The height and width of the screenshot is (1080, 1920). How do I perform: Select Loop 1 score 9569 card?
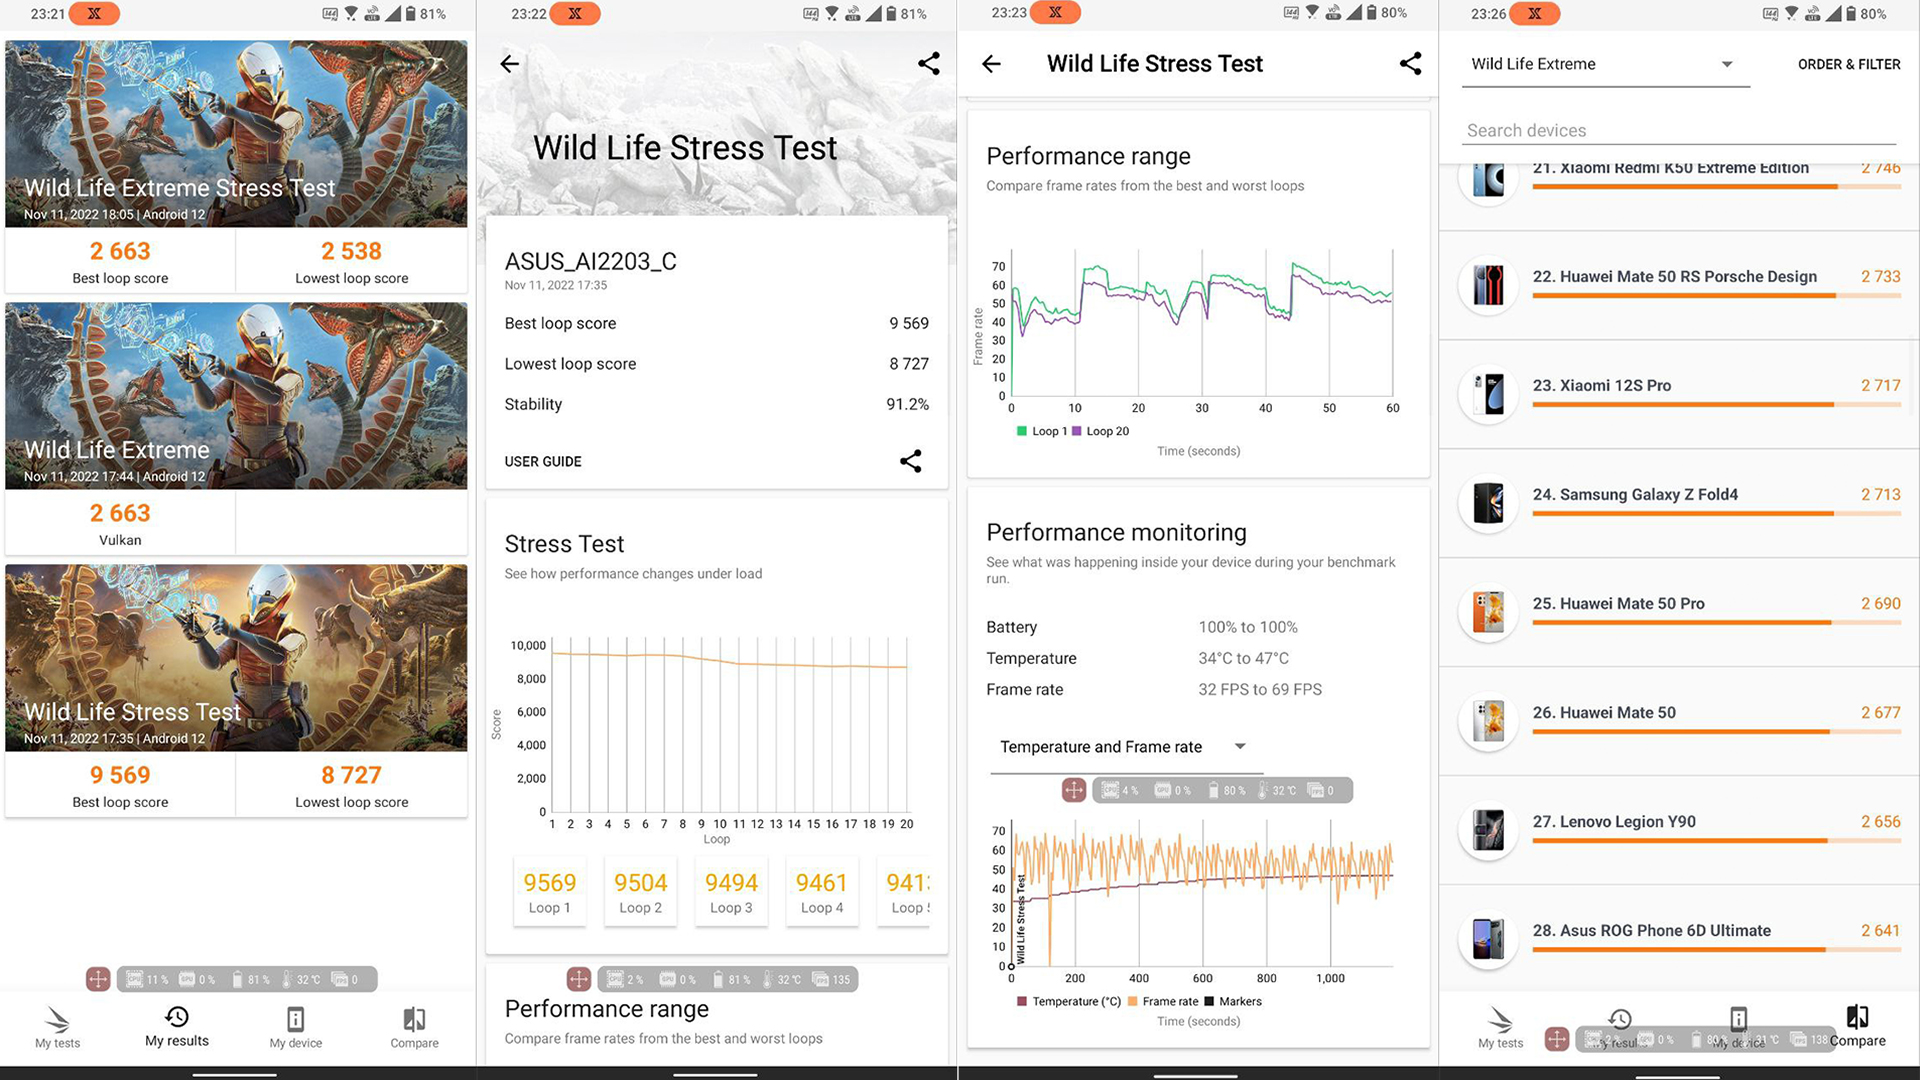549,892
